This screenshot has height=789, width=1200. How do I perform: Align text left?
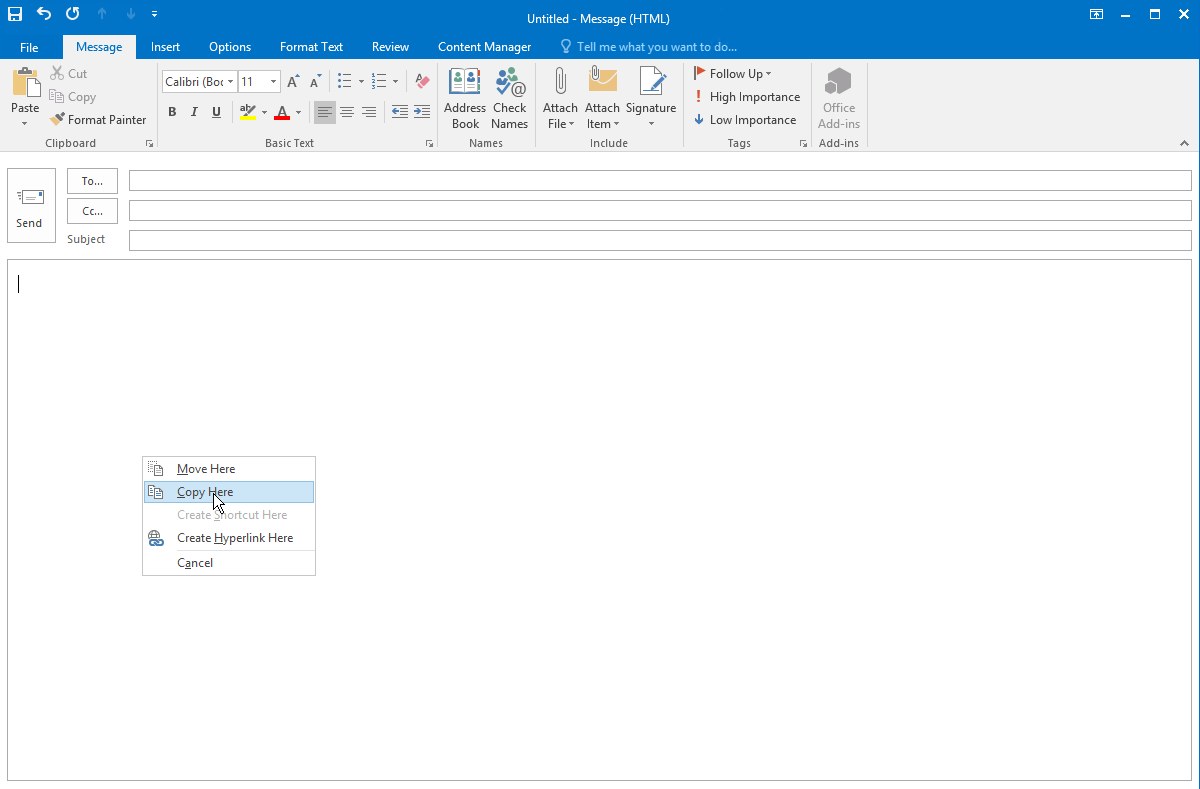[x=325, y=112]
